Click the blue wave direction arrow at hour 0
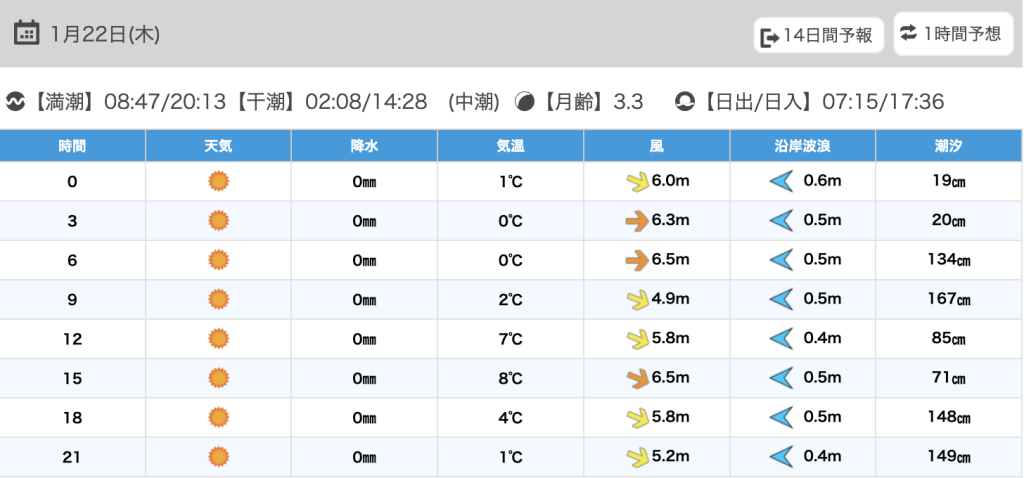 point(781,181)
